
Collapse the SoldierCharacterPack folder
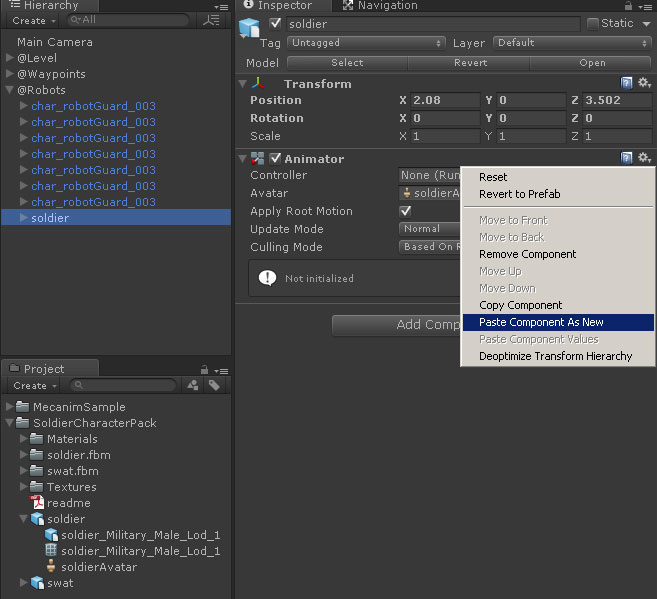10,423
